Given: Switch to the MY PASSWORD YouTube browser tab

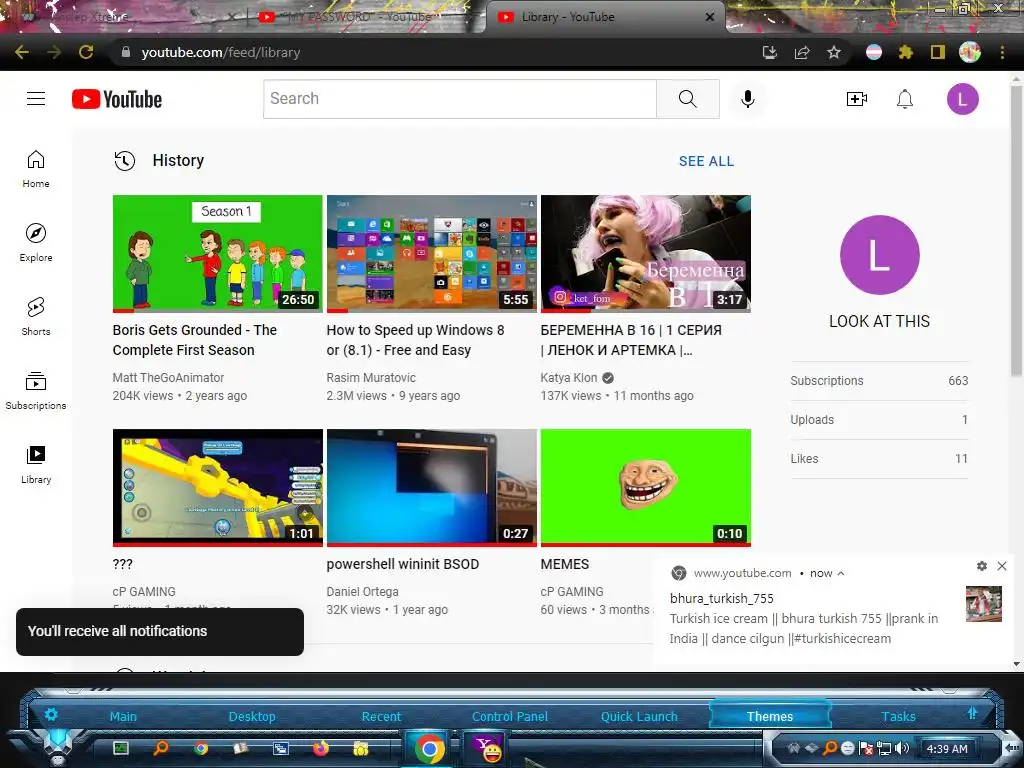Looking at the screenshot, I should point(360,17).
